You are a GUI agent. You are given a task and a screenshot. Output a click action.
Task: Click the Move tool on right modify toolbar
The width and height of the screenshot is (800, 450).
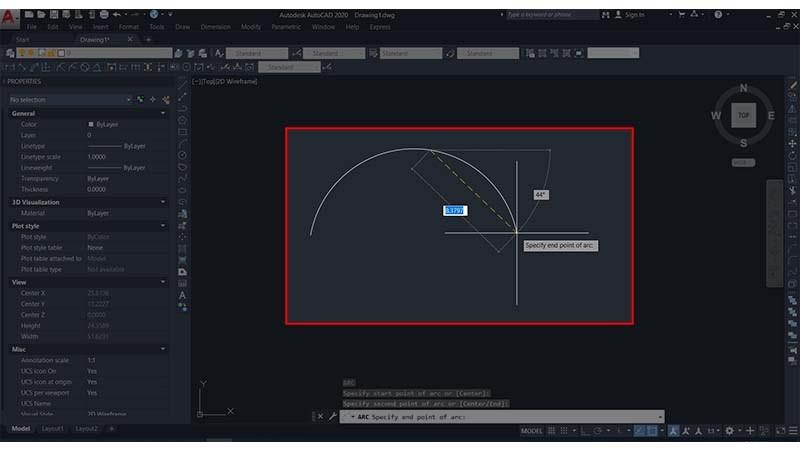pyautogui.click(x=792, y=144)
